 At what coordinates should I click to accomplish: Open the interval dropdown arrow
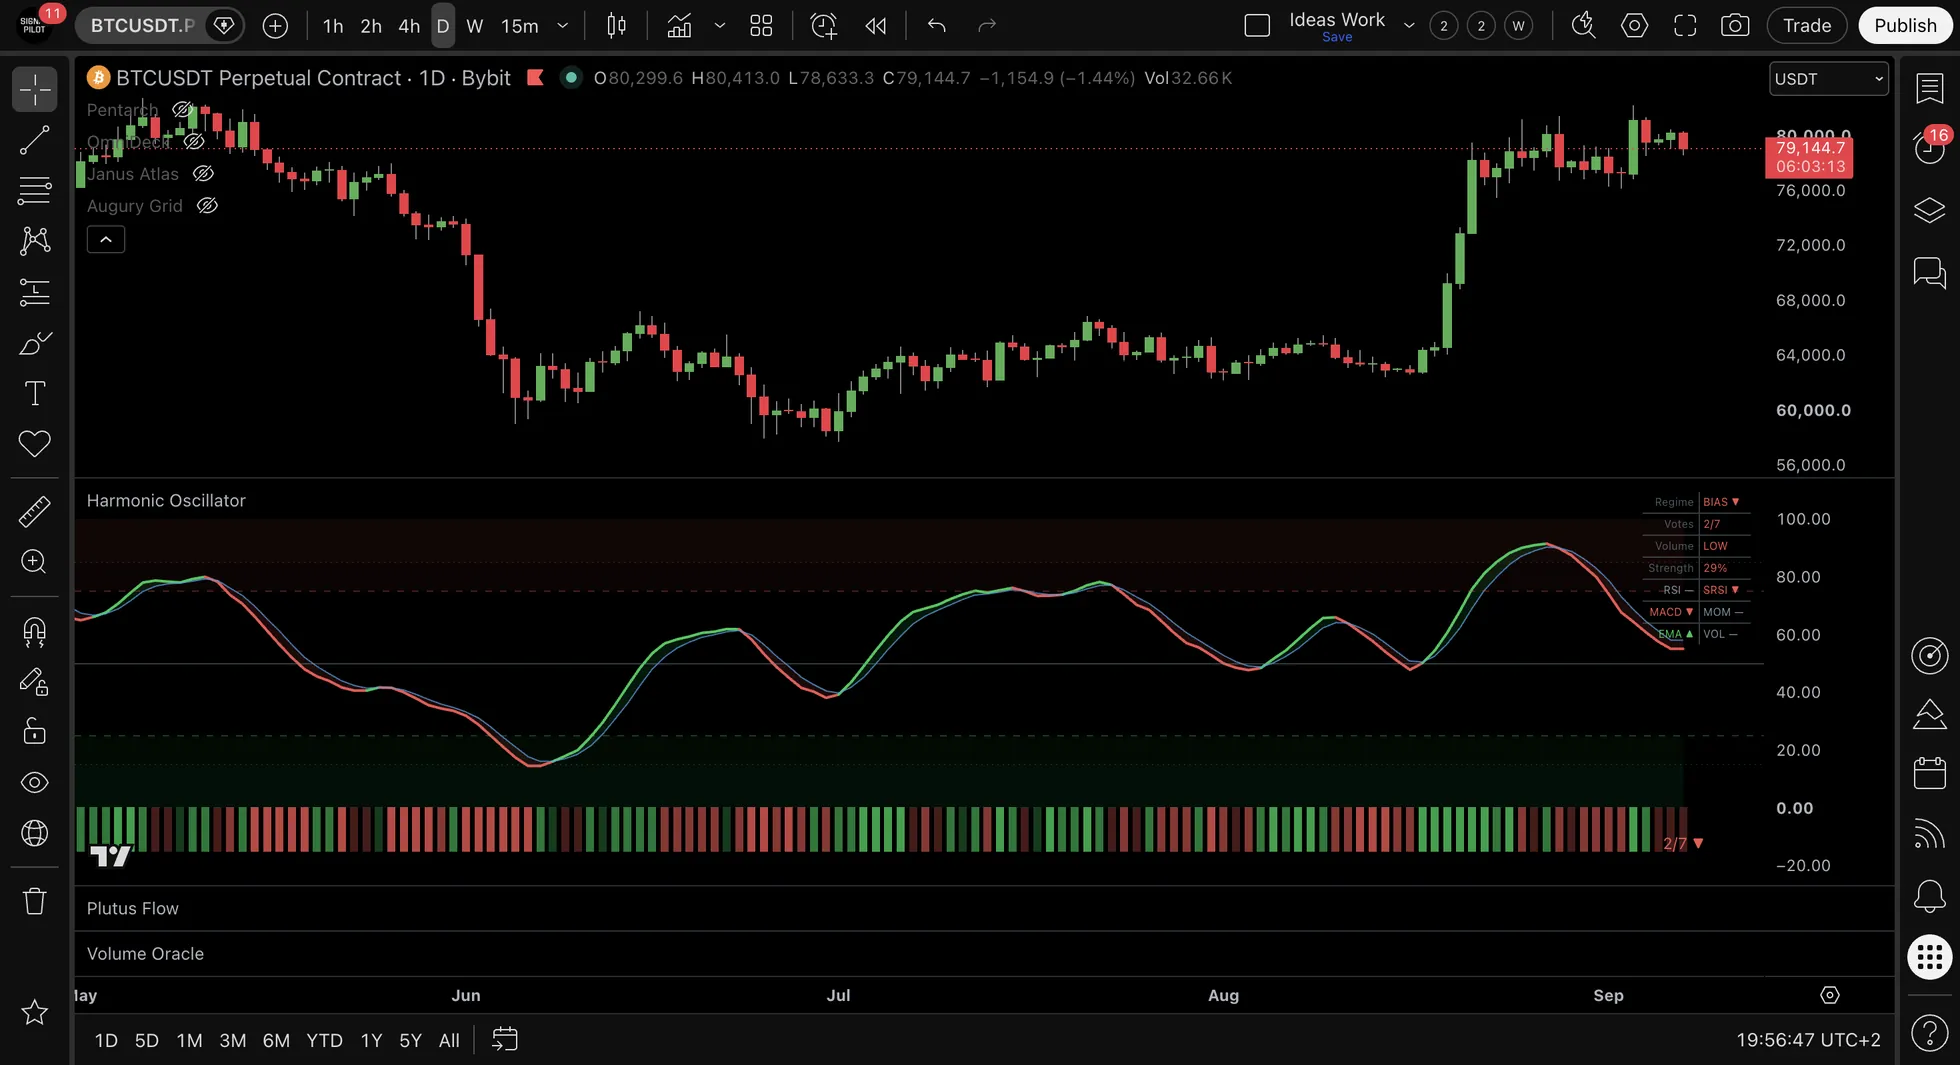pos(563,26)
